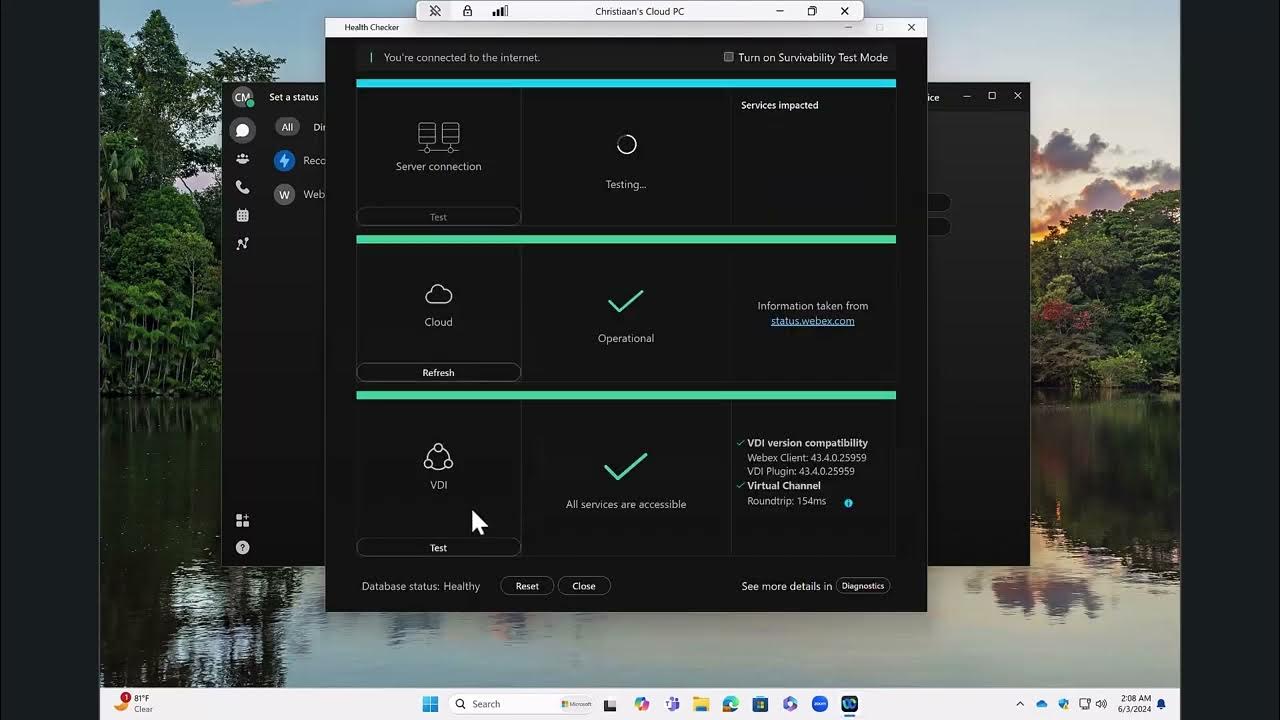Click the Roundtrip info icon
This screenshot has width=1280, height=720.
[x=848, y=503]
